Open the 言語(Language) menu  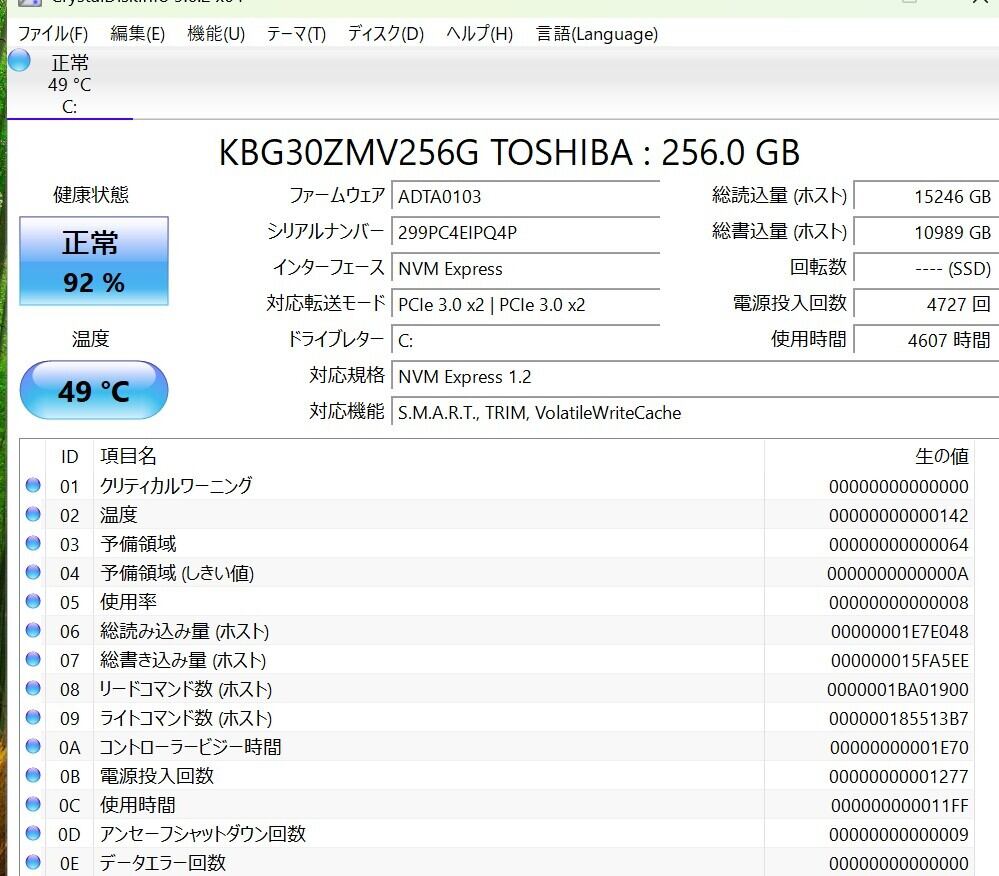pos(597,33)
